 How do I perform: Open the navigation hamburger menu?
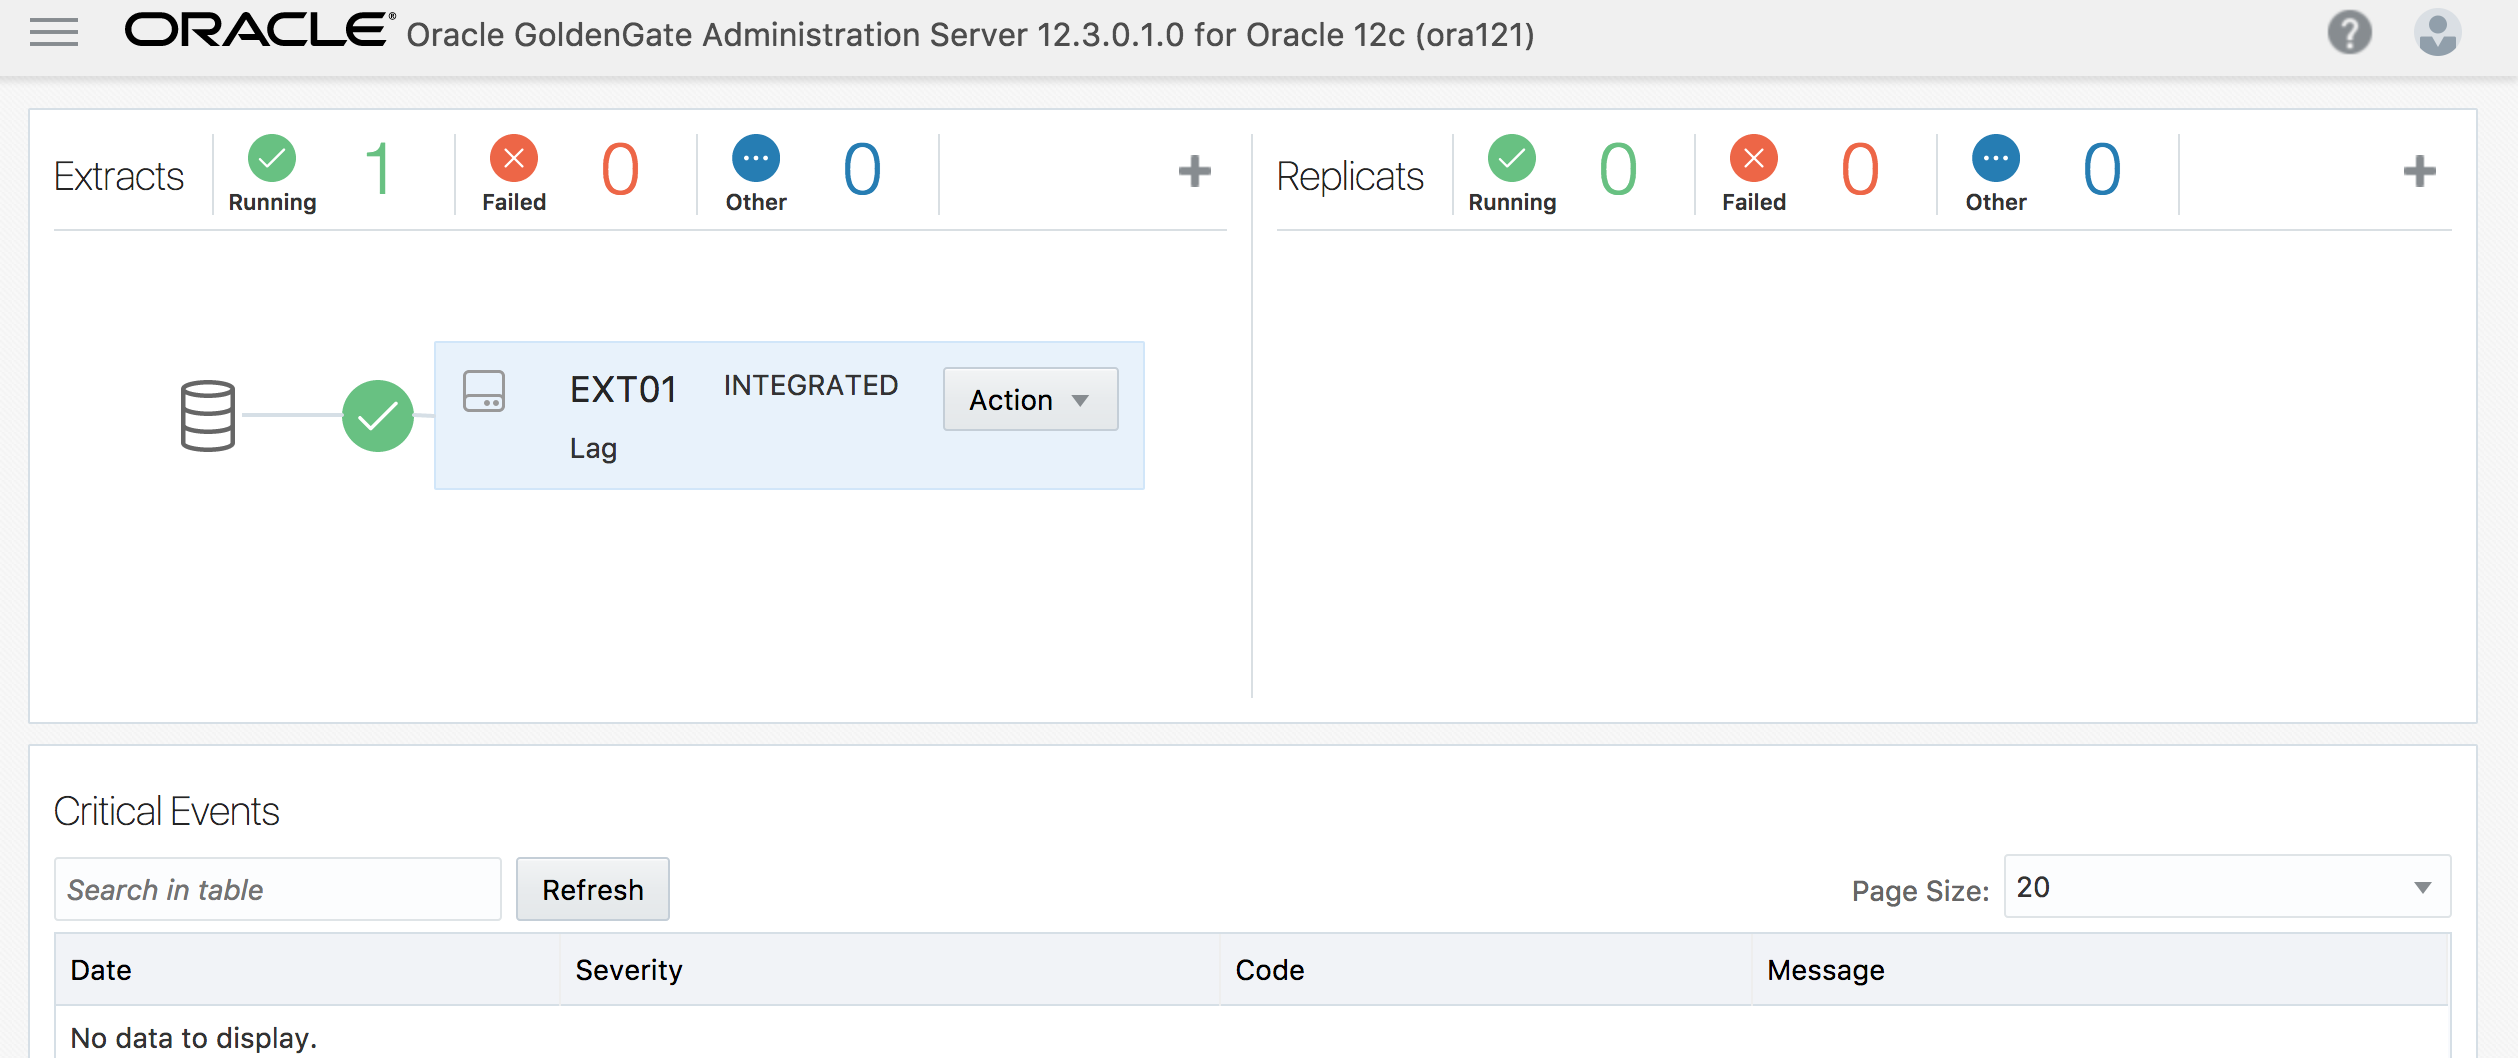[55, 33]
